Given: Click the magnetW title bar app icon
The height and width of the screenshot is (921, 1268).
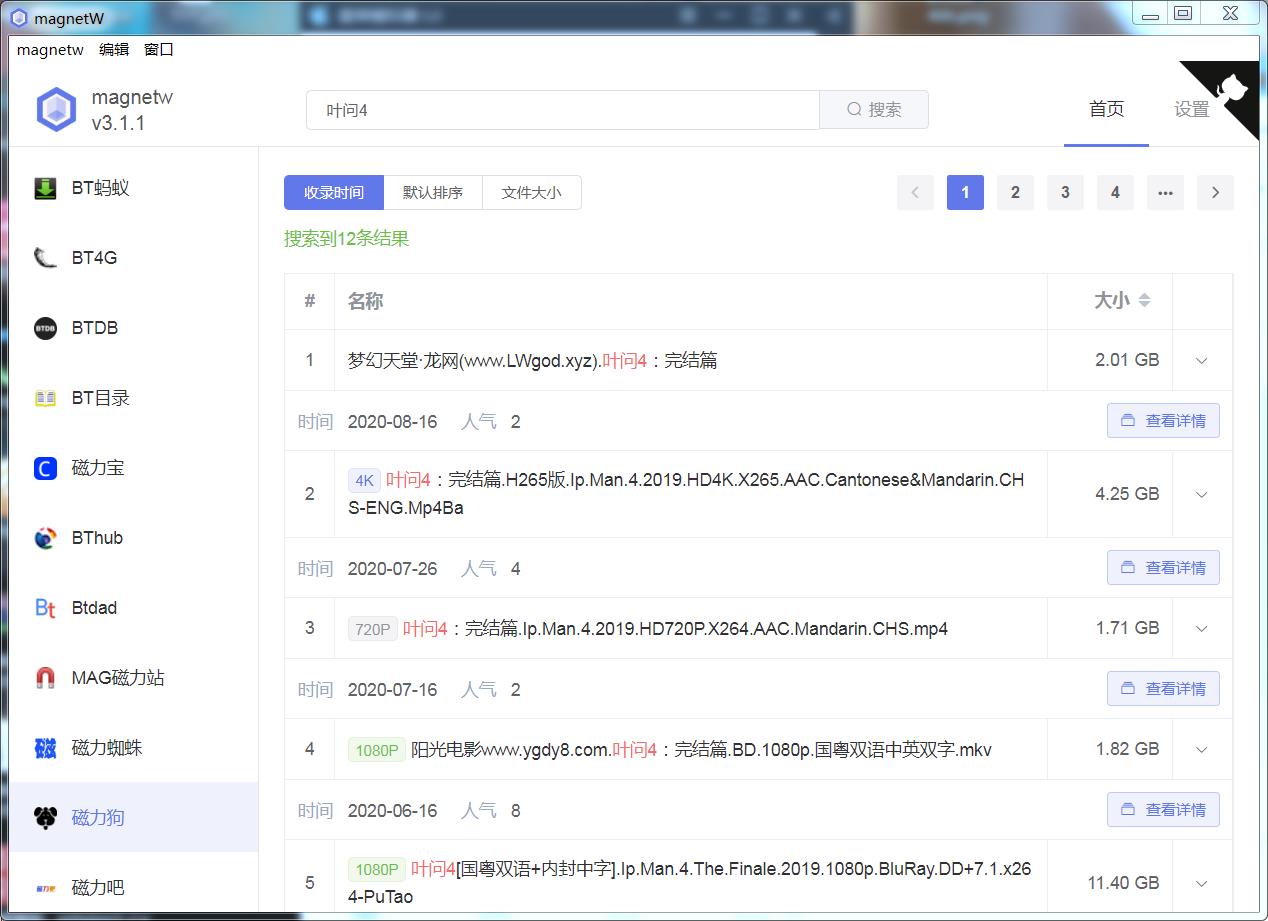Looking at the screenshot, I should tap(19, 18).
